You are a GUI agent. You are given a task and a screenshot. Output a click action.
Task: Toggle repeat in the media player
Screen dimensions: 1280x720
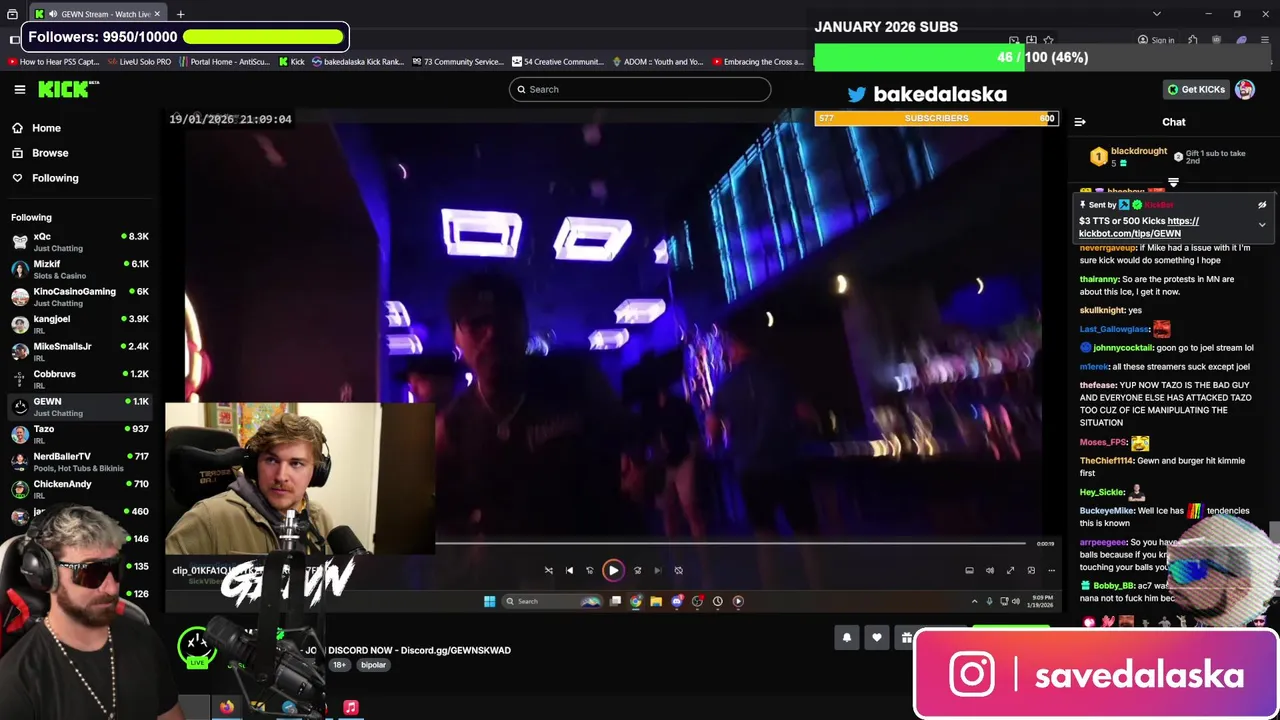click(x=678, y=570)
